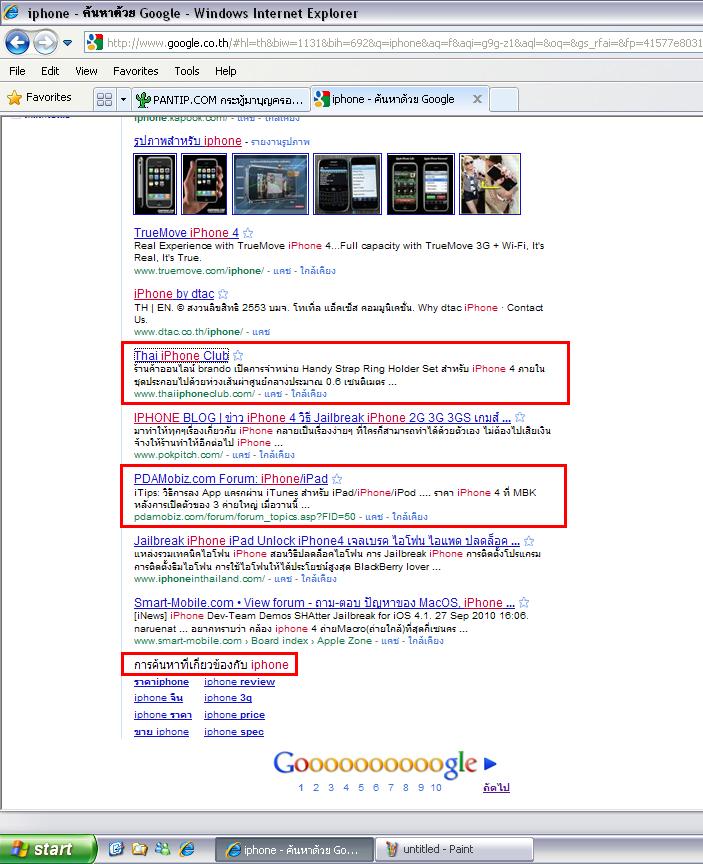Star the IPHONE BLOG result
703x864 pixels.
(520, 417)
